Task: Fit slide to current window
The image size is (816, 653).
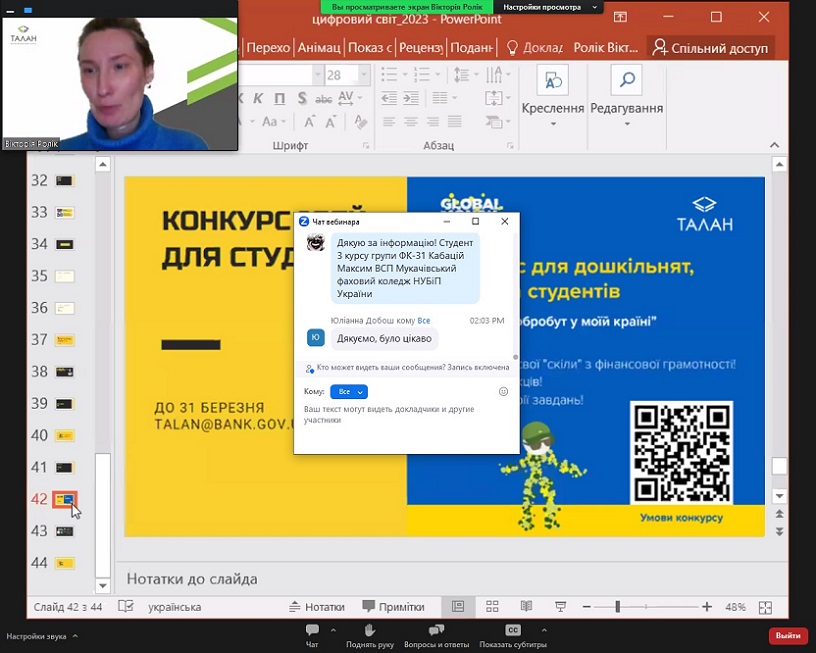Action: (x=766, y=607)
